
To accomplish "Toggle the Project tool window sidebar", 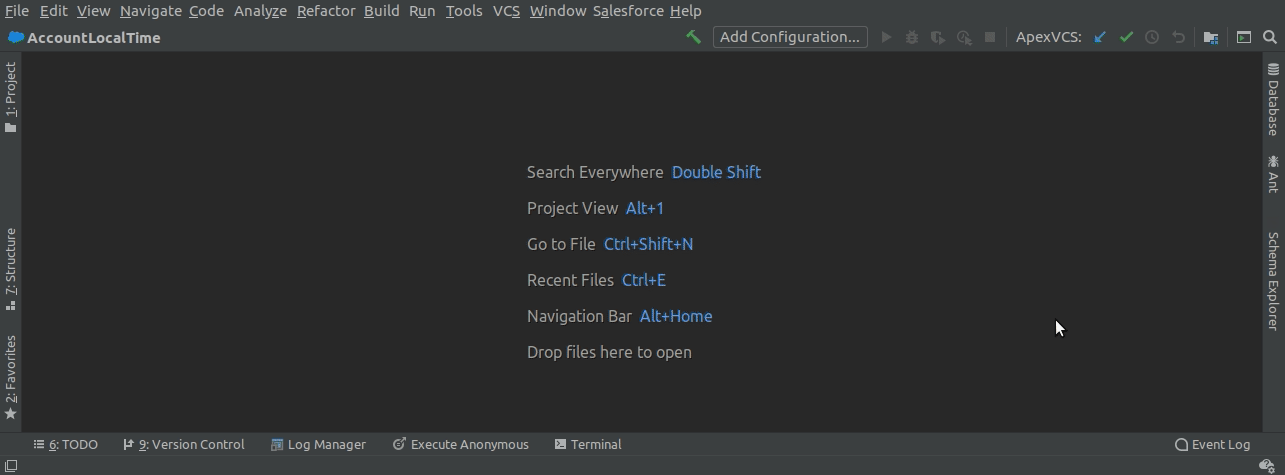I will point(11,97).
